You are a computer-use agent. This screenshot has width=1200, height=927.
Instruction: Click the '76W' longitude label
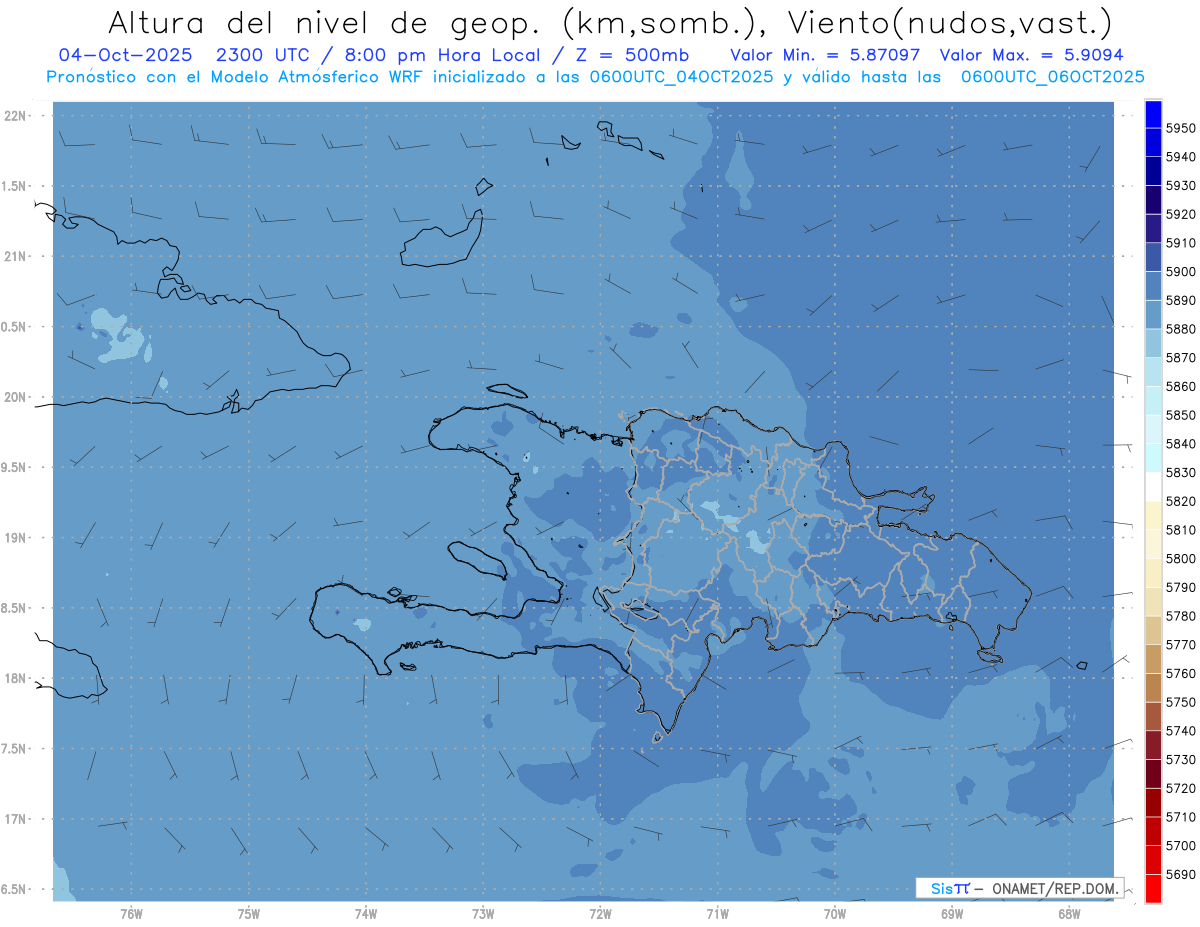point(131,914)
